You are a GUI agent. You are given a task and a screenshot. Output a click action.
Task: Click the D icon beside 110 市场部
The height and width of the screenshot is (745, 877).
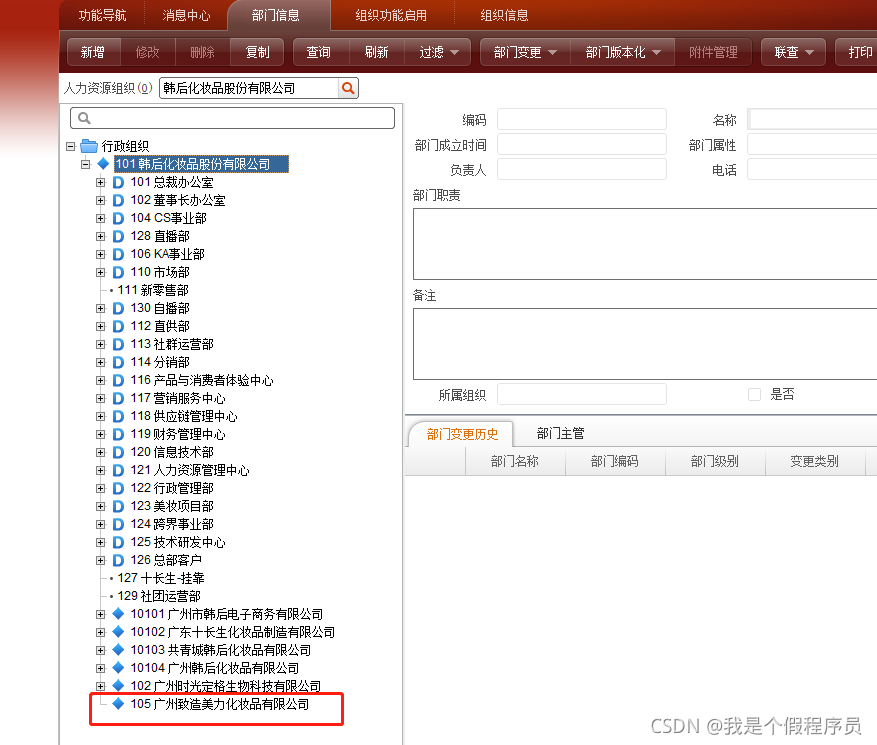(118, 272)
